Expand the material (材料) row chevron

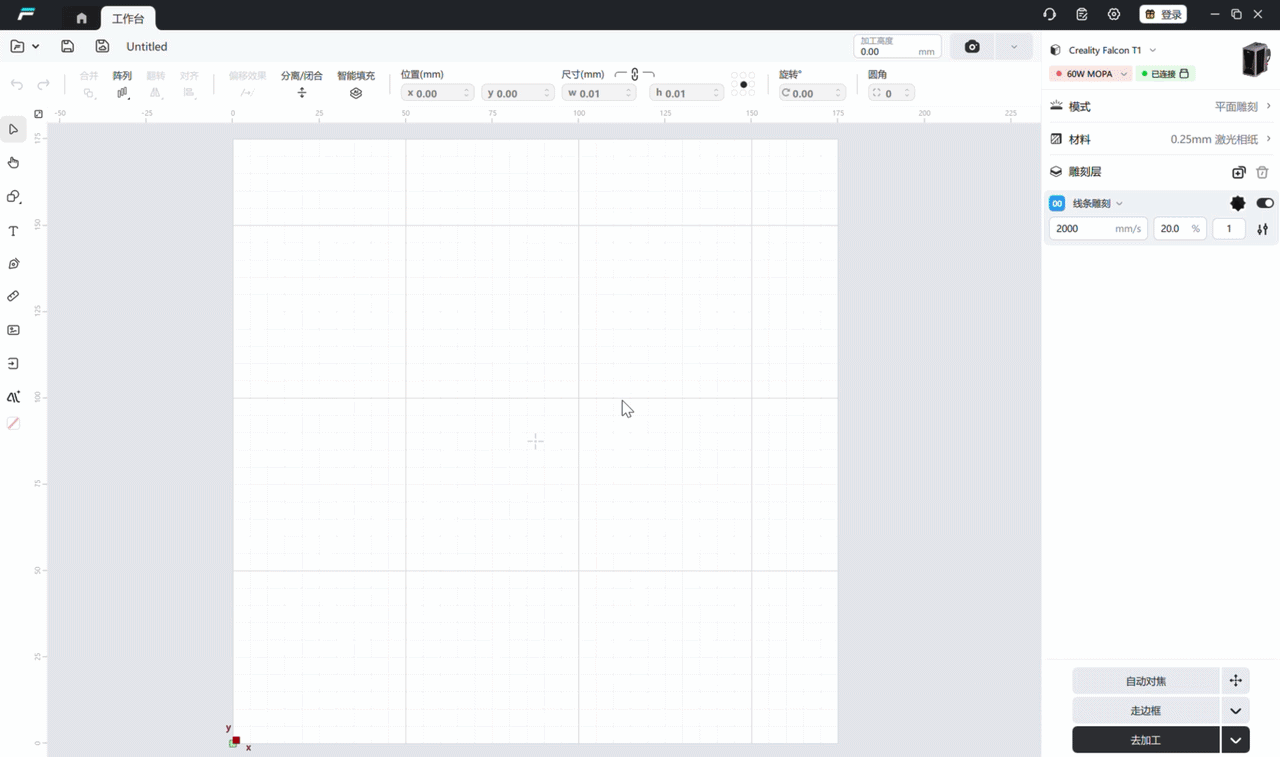click(1269, 139)
